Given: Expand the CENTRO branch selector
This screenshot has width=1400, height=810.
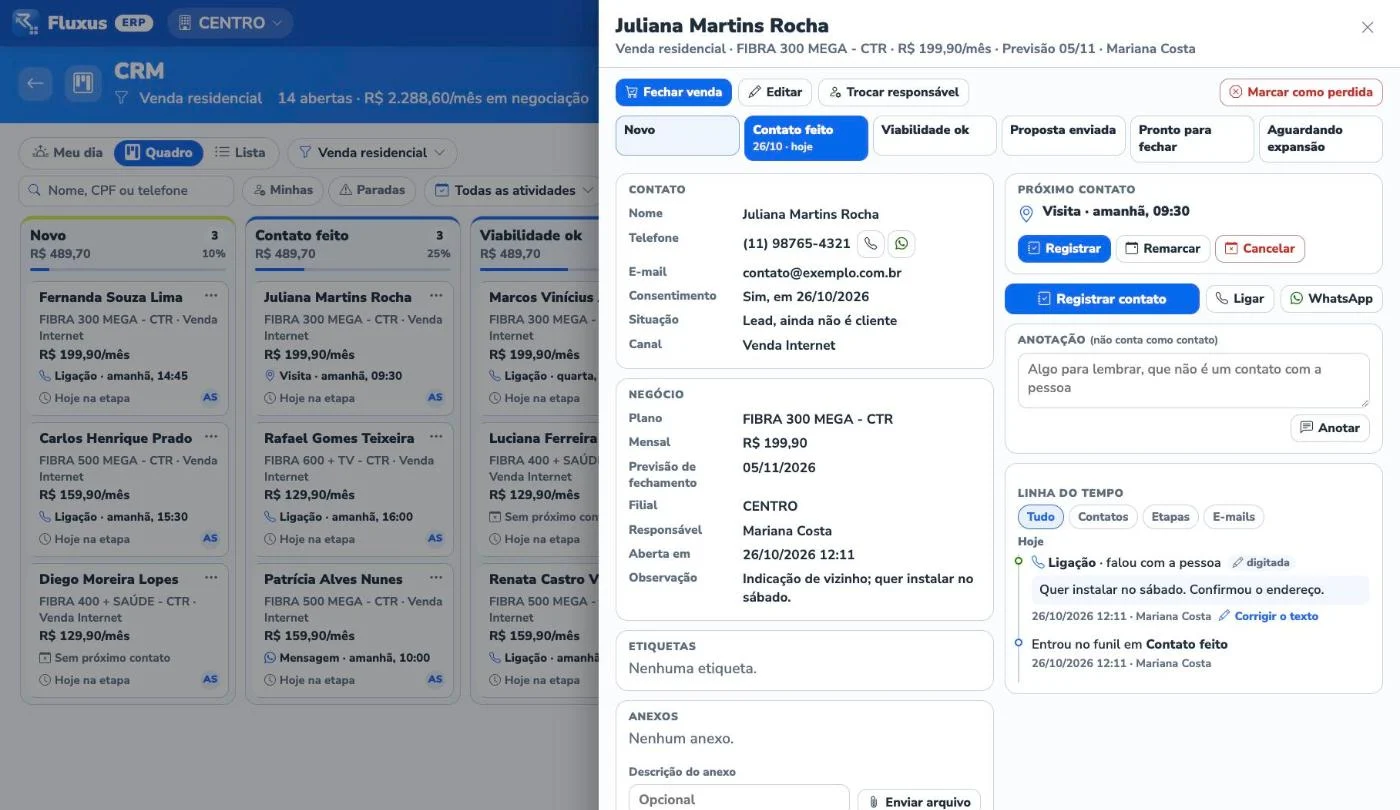Looking at the screenshot, I should 231,23.
